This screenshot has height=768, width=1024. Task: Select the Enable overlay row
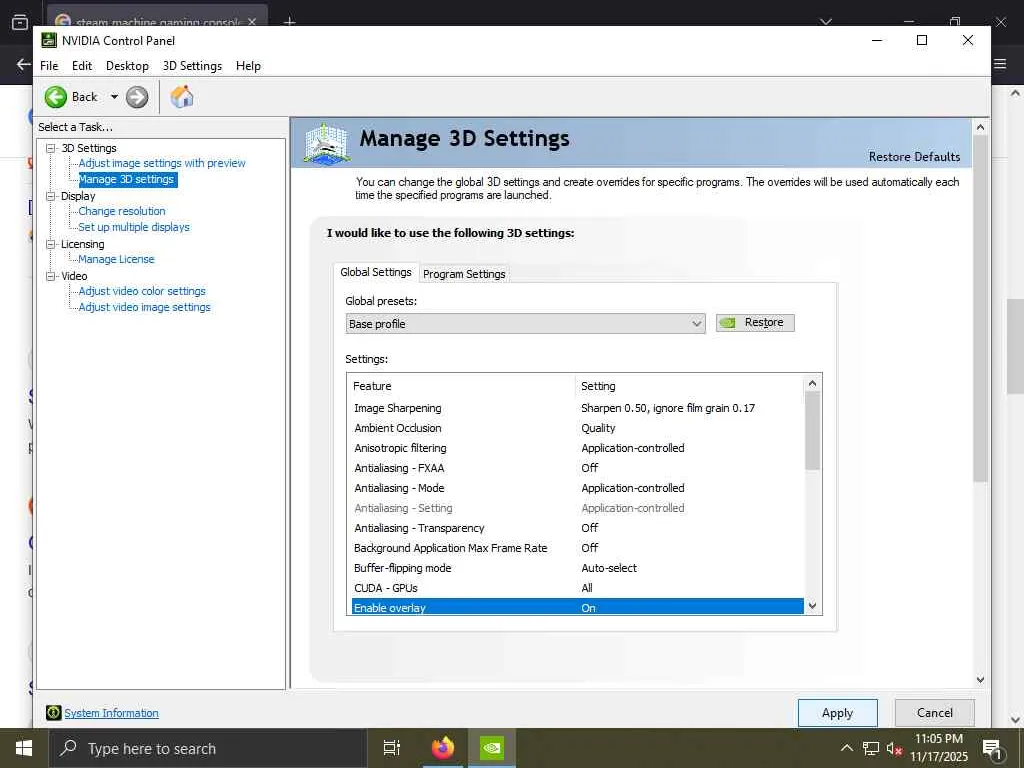[x=577, y=607]
